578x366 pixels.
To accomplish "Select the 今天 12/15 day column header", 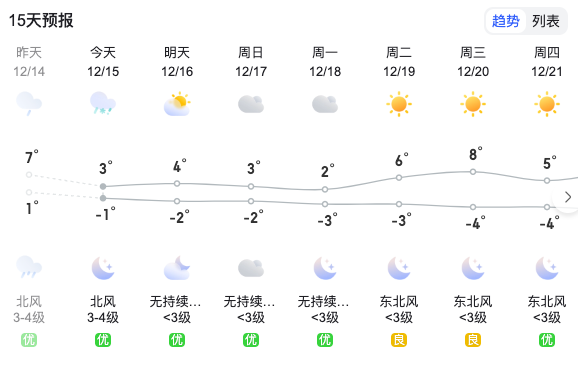I will (103, 62).
